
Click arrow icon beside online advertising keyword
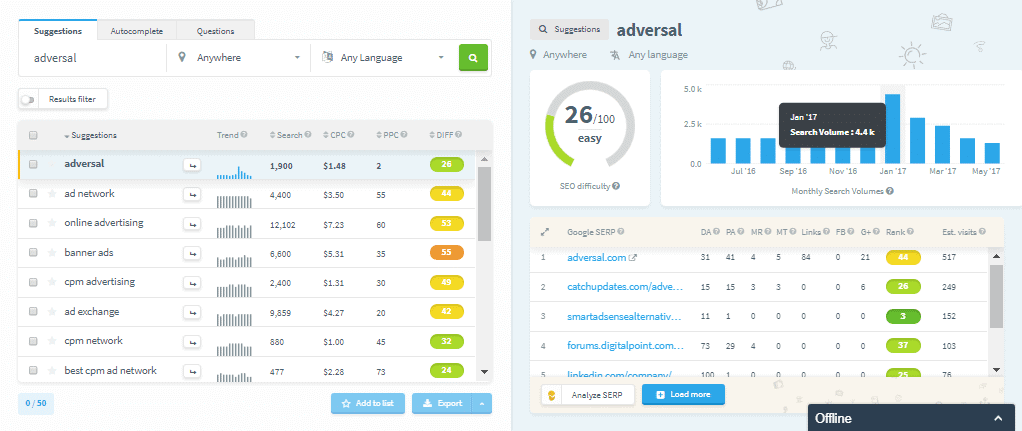[x=192, y=224]
